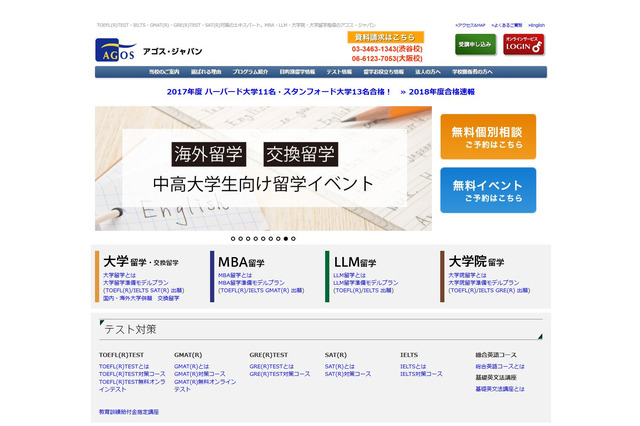640x426 pixels.
Task: Click the blue 無料イベント banner
Action: click(x=487, y=190)
